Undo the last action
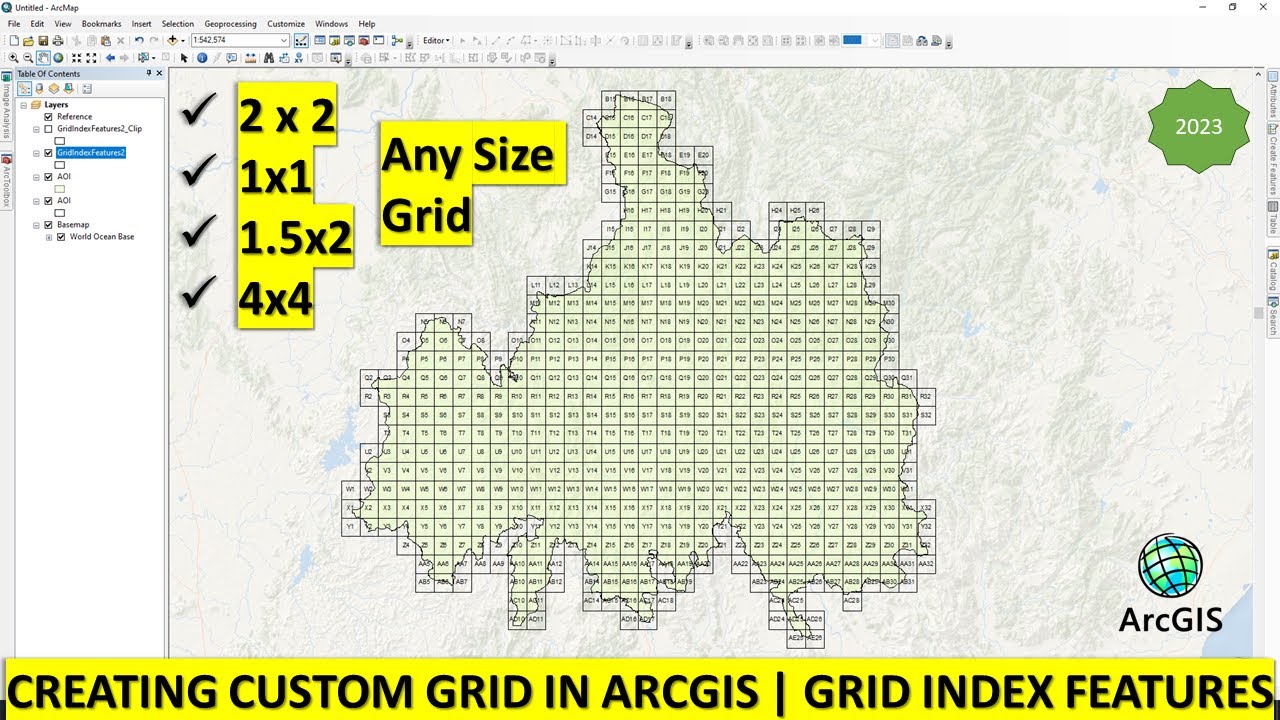This screenshot has width=1280, height=720. pyautogui.click(x=139, y=40)
